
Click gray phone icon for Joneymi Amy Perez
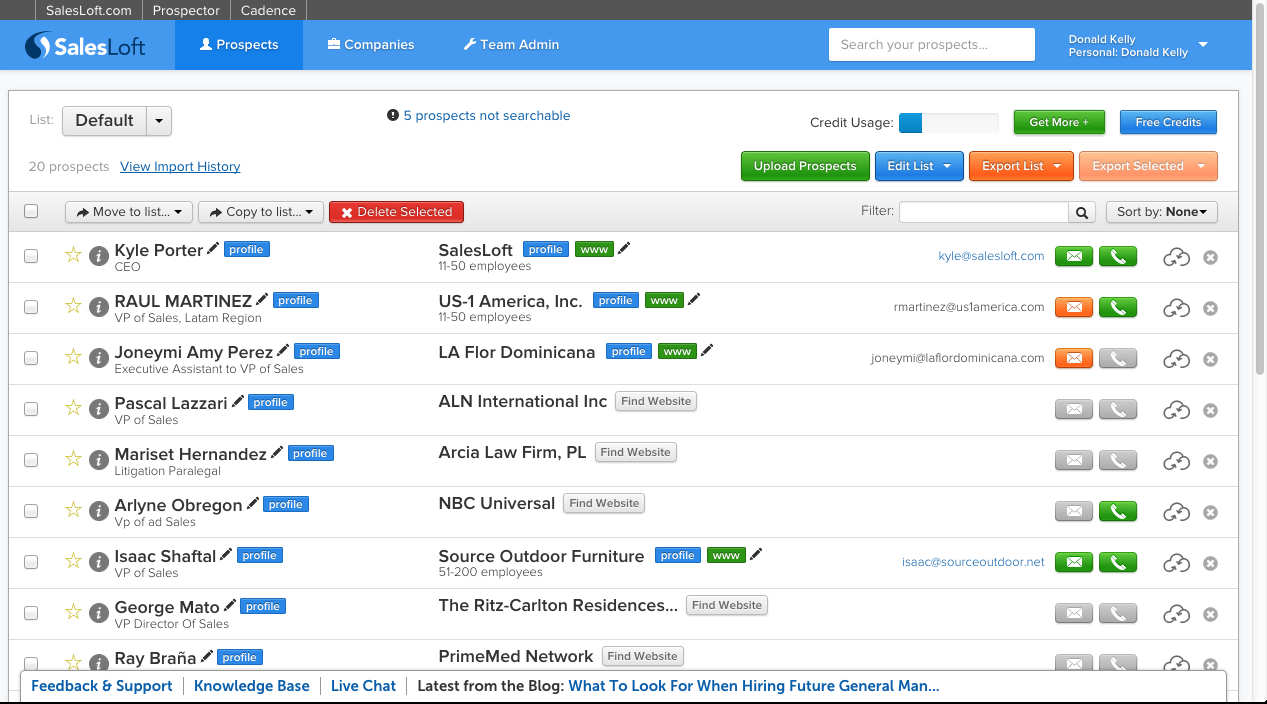point(1118,358)
